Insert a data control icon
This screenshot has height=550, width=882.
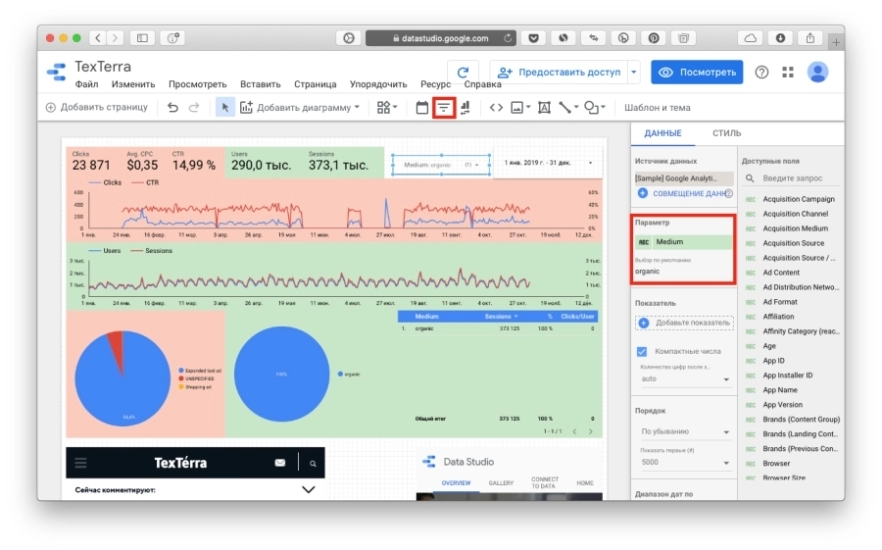(x=465, y=107)
